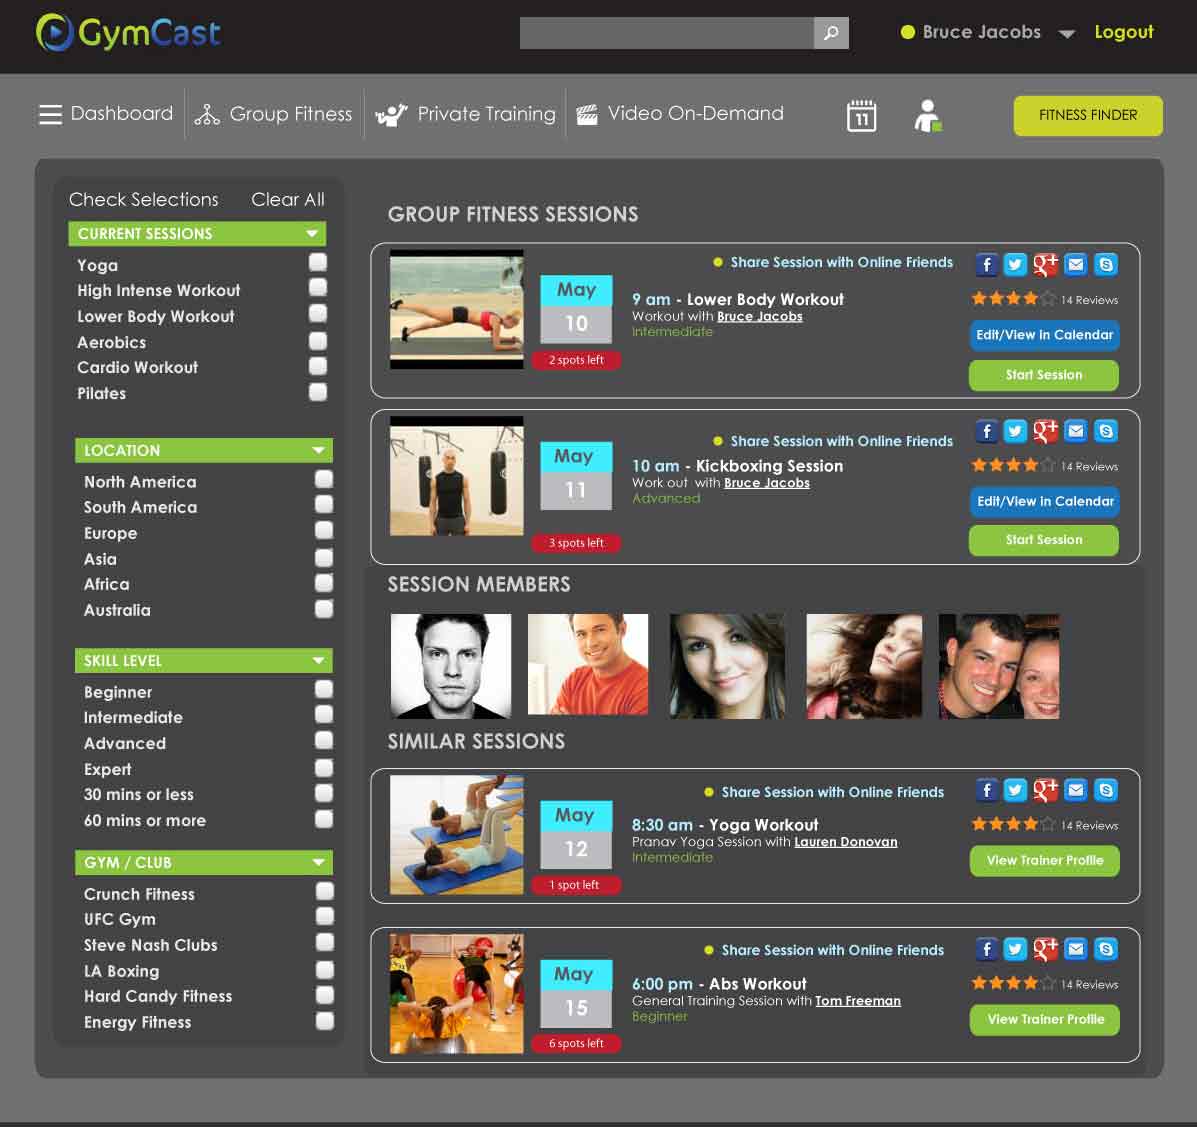Check the Europe location filter

point(324,531)
